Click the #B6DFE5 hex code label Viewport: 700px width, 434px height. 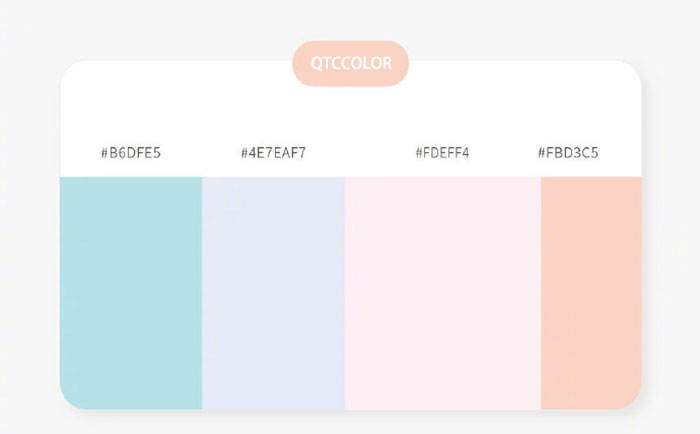click(131, 153)
